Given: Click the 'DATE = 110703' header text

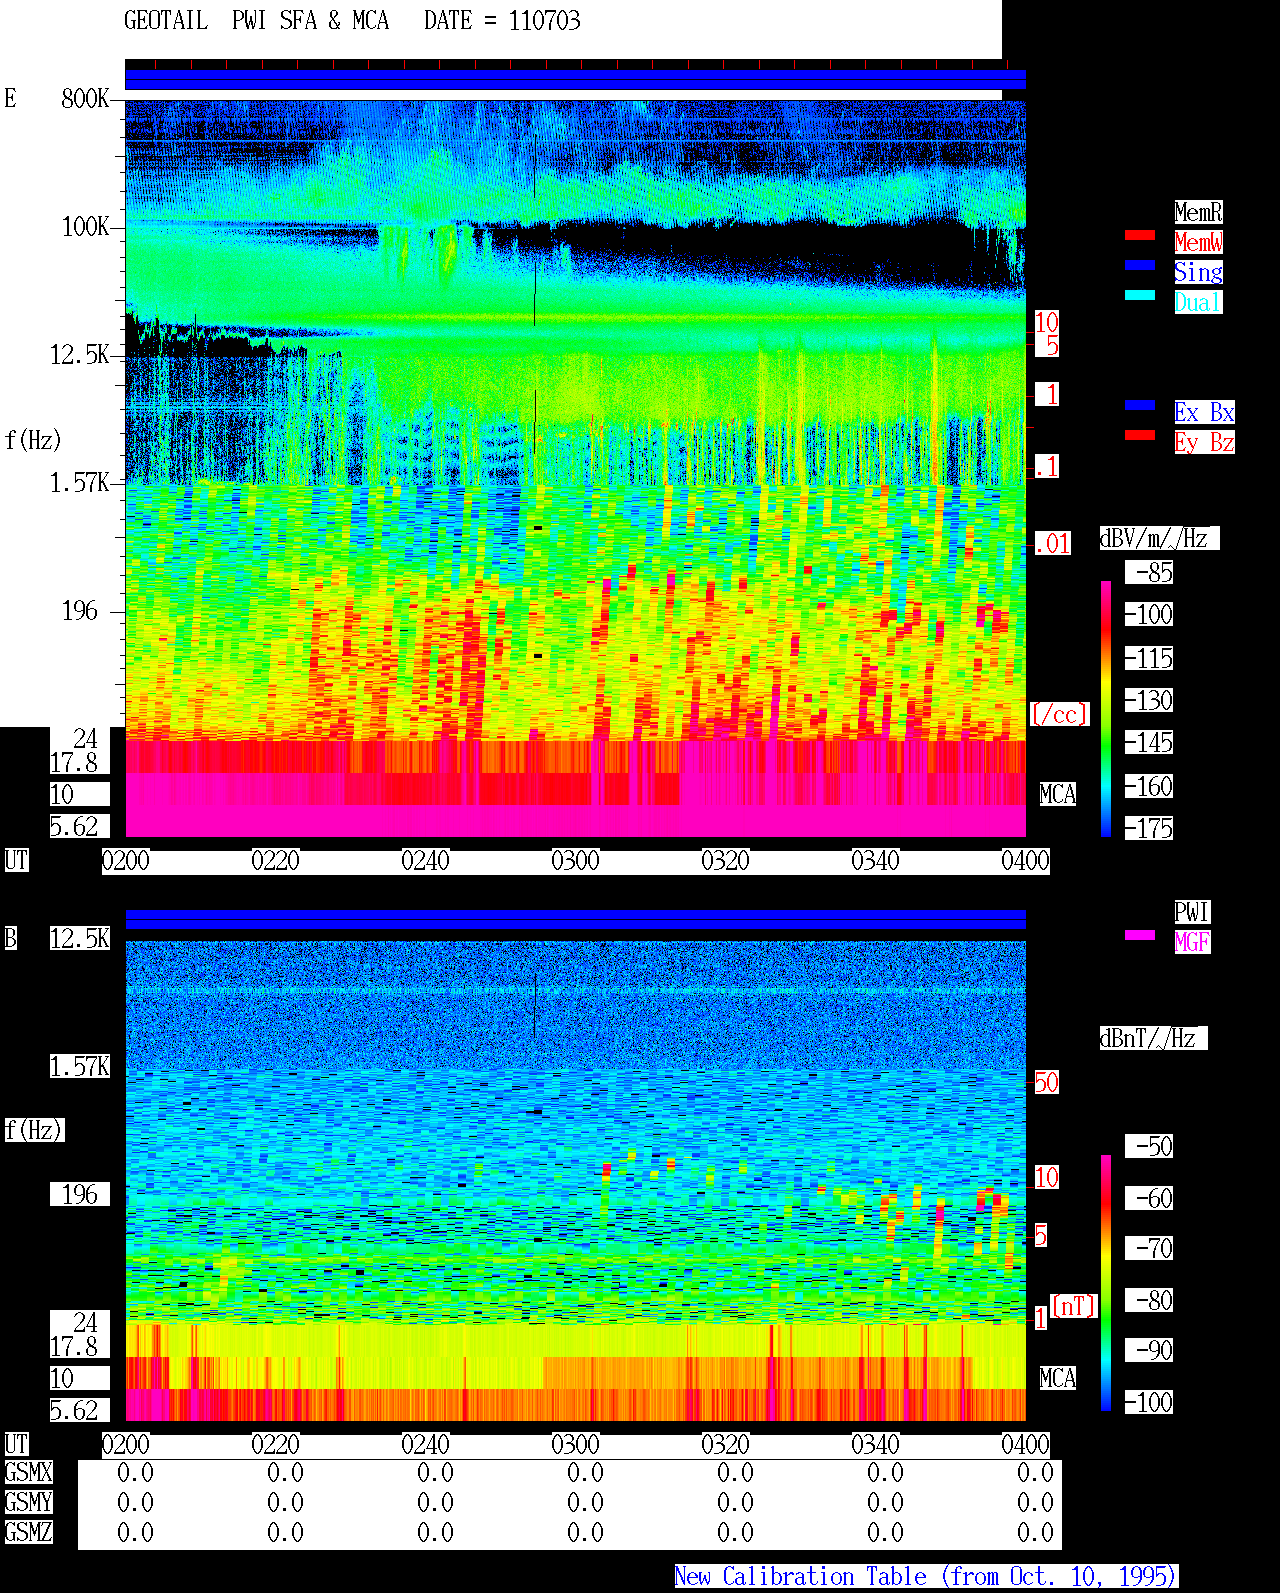Looking at the screenshot, I should click(502, 21).
